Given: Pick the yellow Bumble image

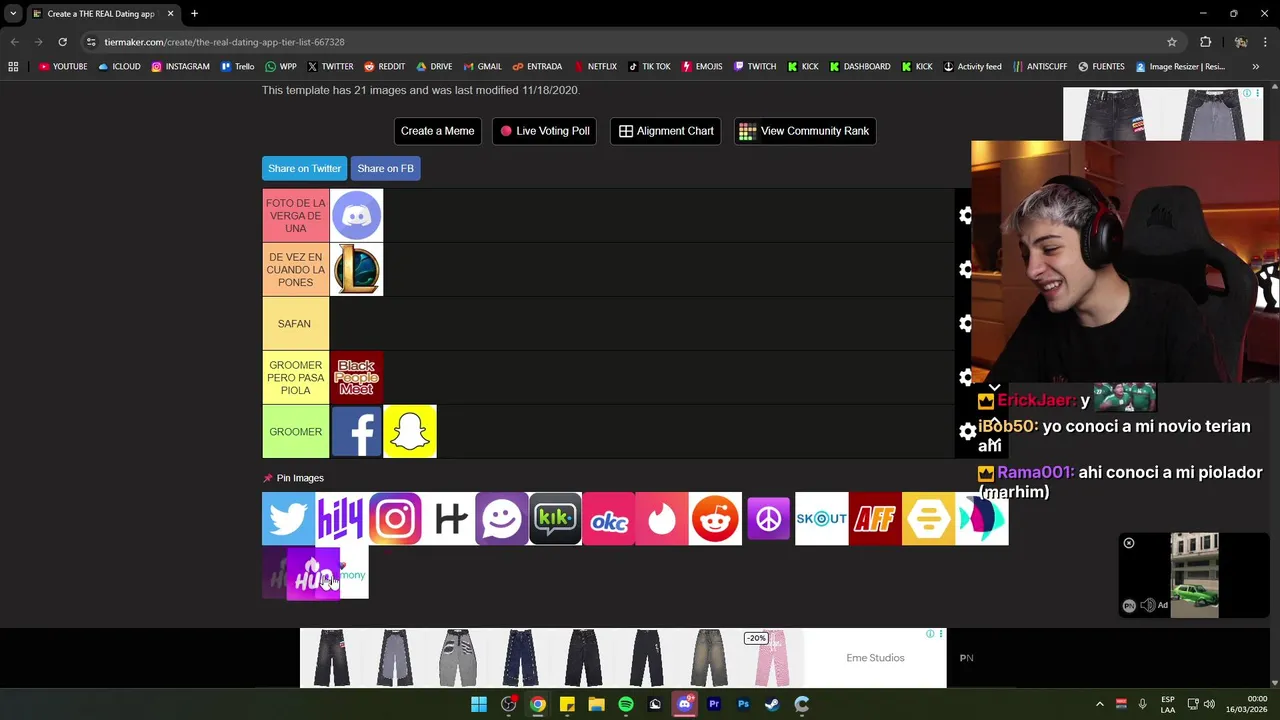Looking at the screenshot, I should pos(928,518).
